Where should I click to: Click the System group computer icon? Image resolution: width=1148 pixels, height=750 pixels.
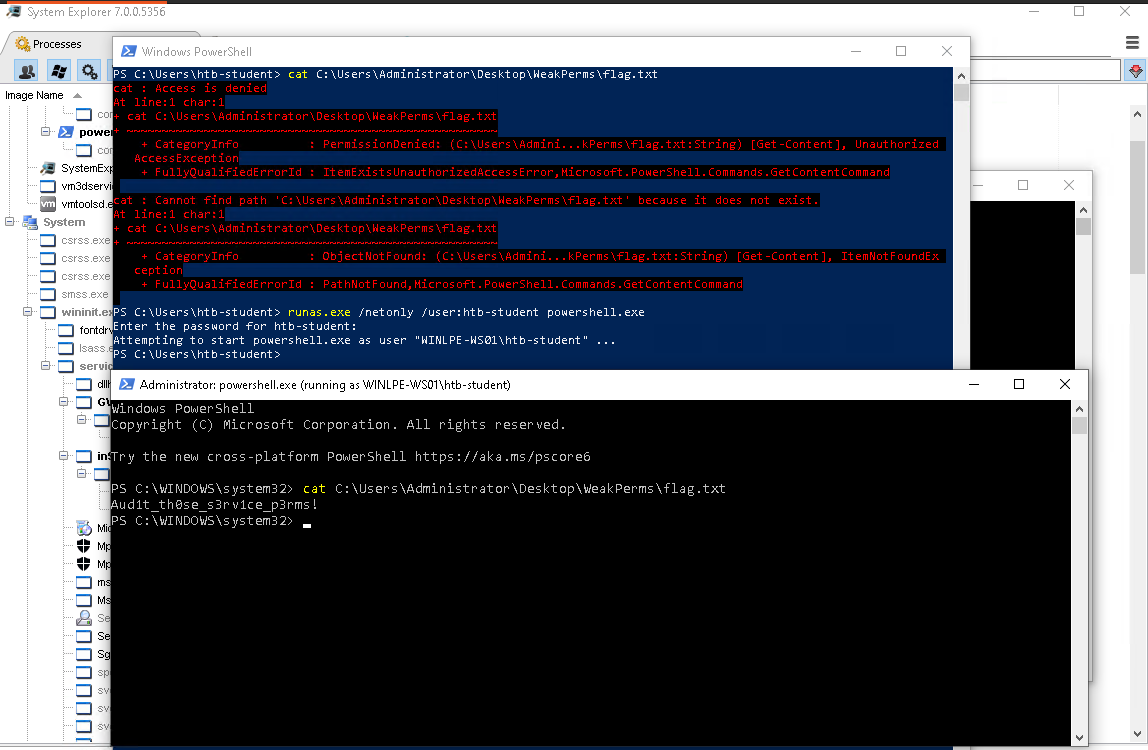tap(29, 222)
